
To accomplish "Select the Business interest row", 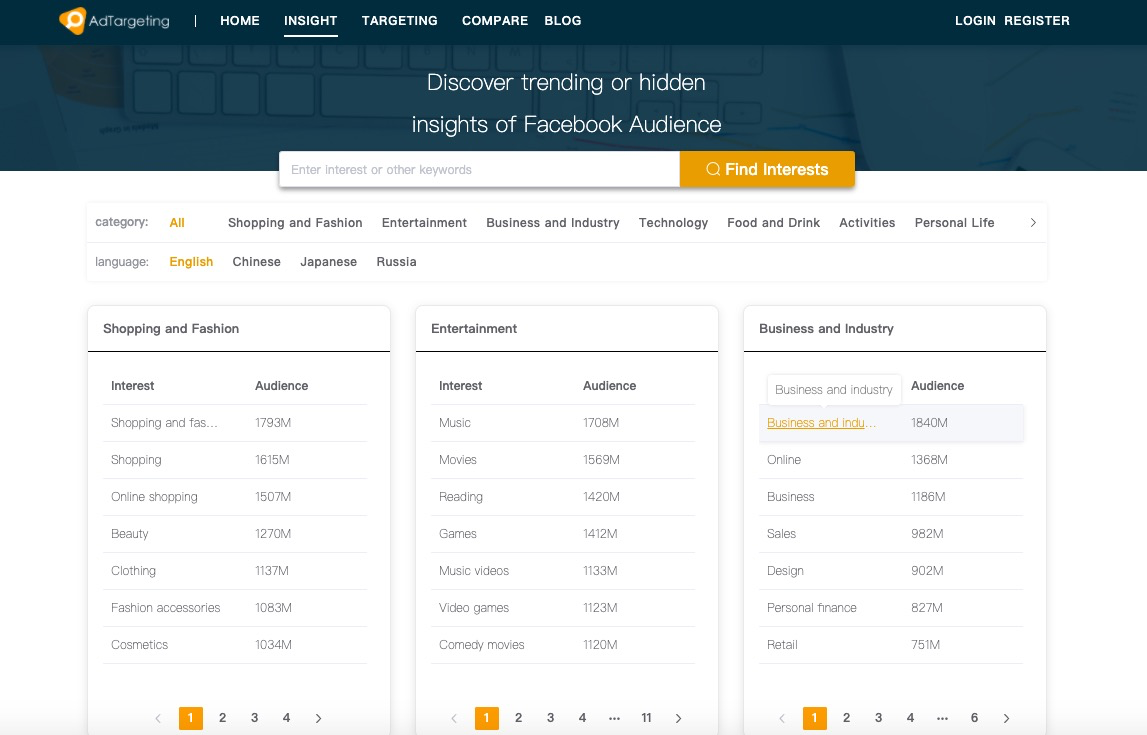I will point(891,497).
